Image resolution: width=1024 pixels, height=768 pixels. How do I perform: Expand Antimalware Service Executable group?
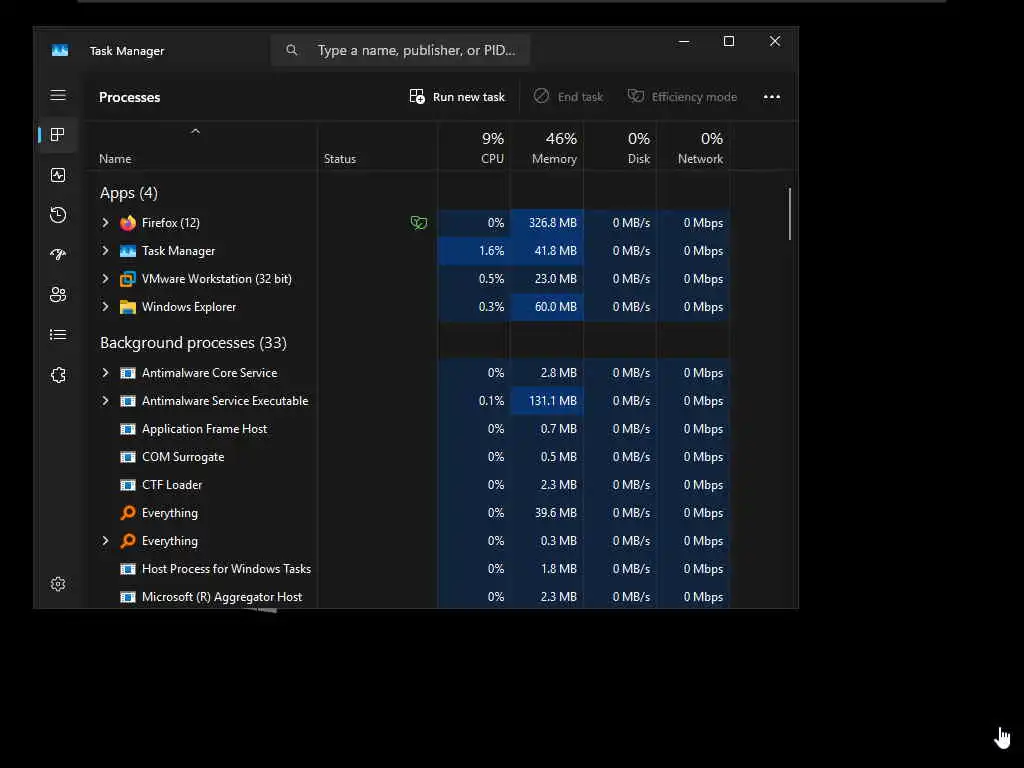pyautogui.click(x=105, y=401)
